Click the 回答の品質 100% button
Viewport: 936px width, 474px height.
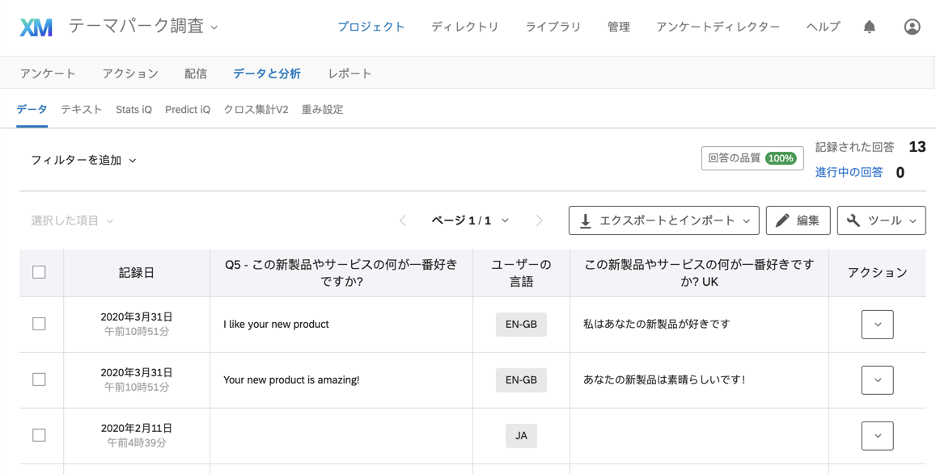(x=752, y=158)
